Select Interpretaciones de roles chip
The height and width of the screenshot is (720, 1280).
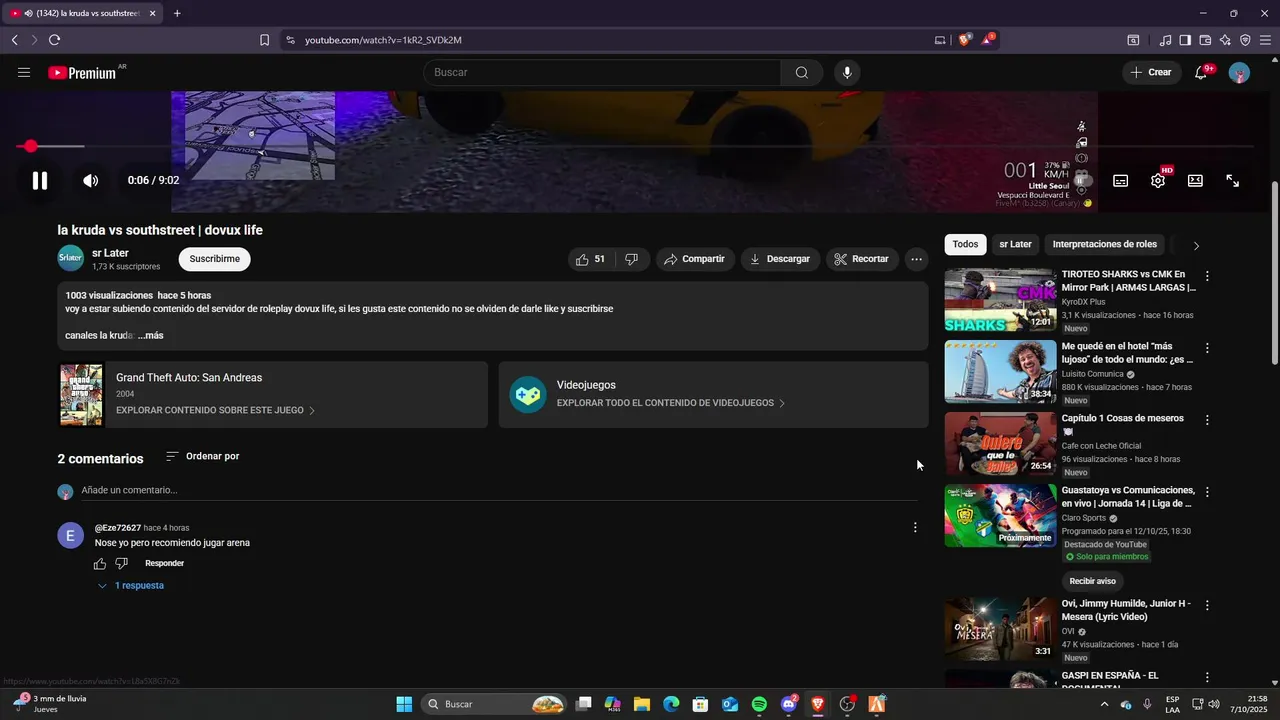(x=1104, y=244)
